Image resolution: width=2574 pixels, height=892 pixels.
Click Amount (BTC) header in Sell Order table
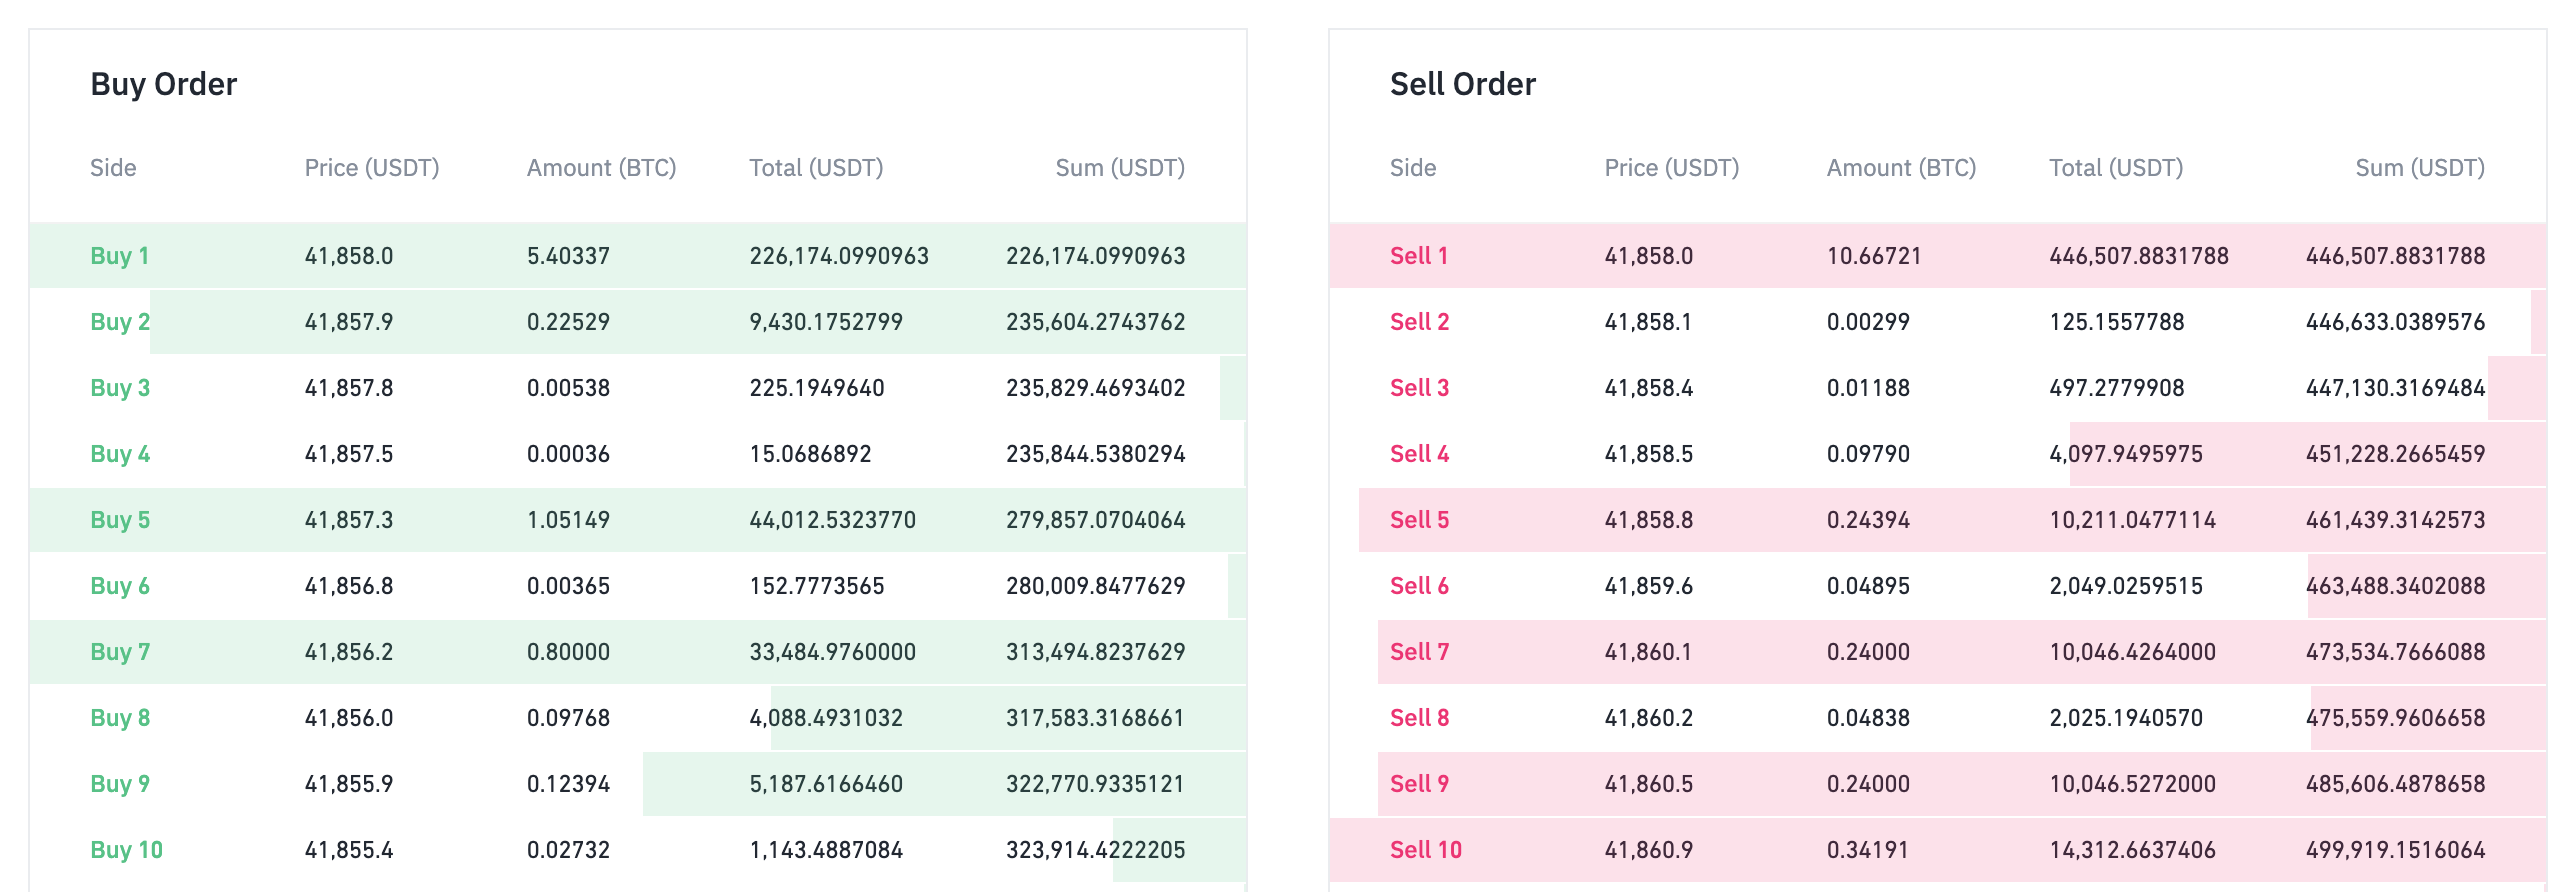pos(1901,168)
